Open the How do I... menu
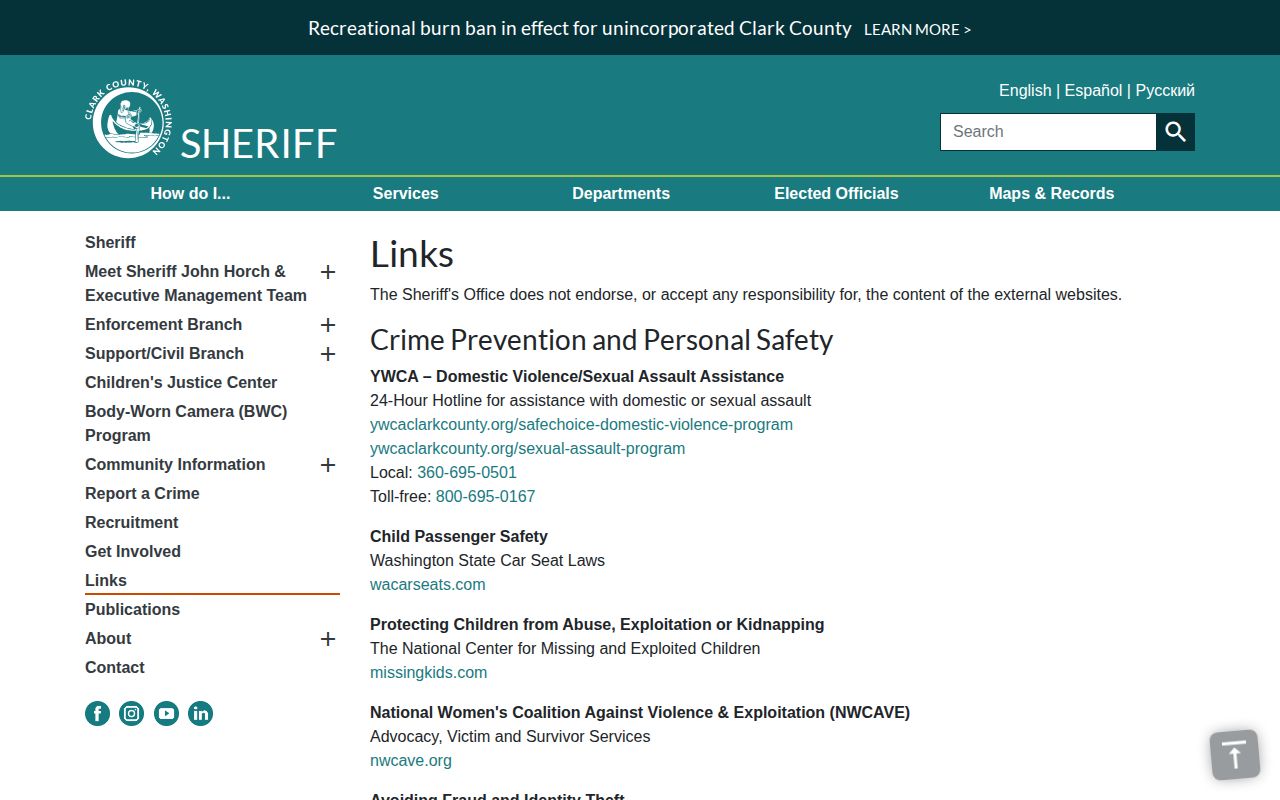 [190, 194]
